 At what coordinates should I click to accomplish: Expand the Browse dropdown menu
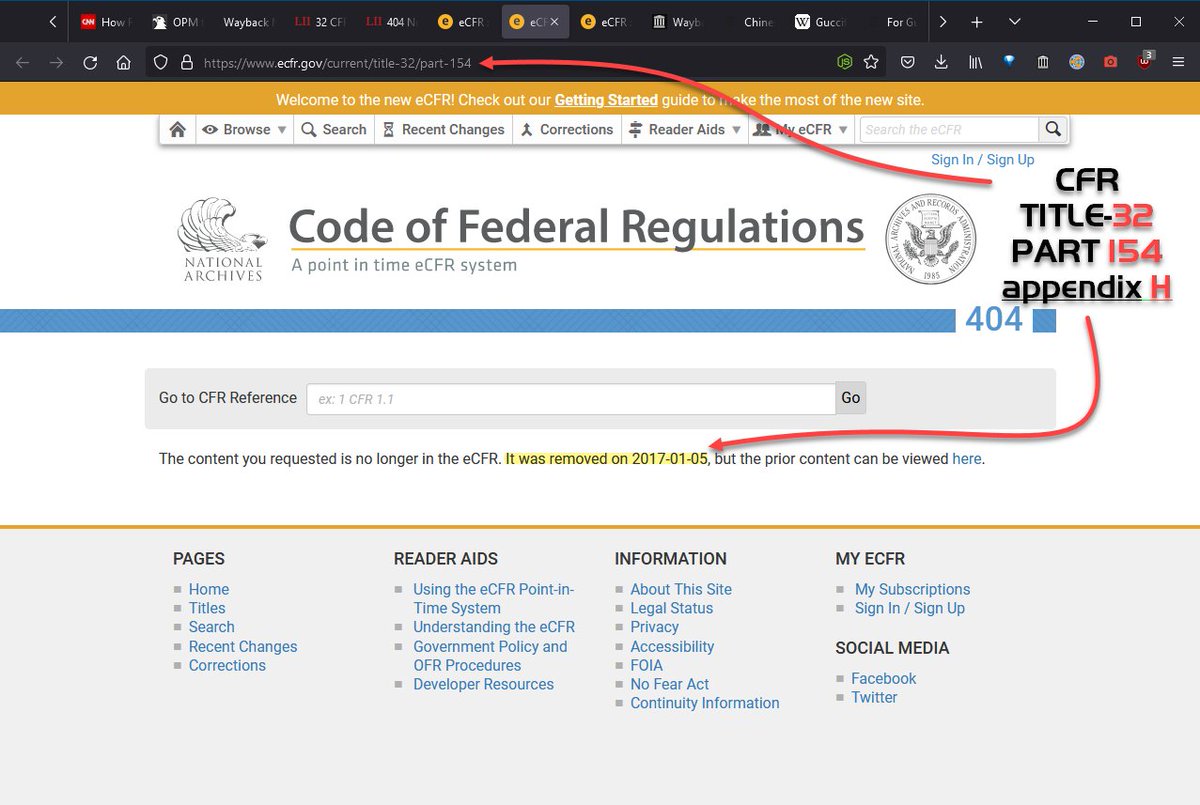tap(245, 129)
